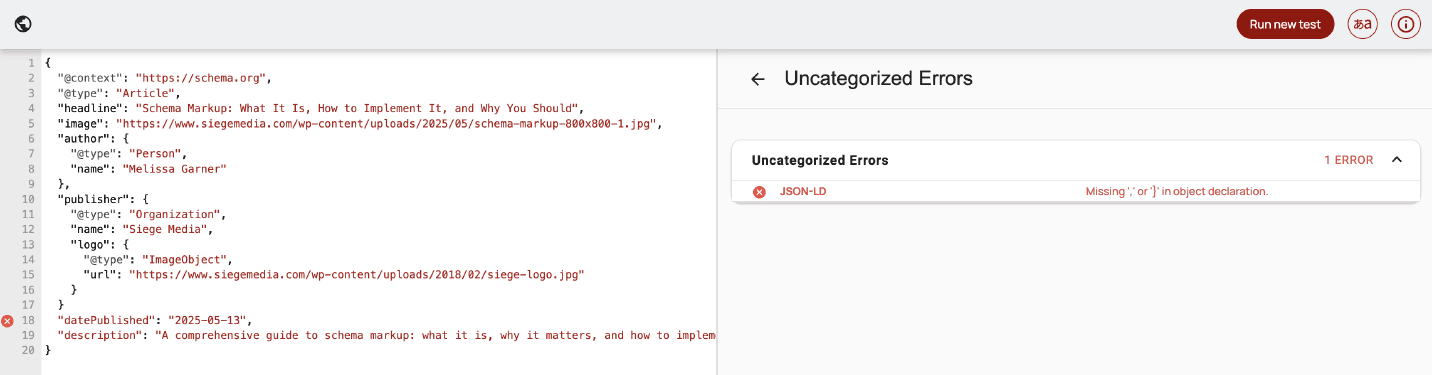This screenshot has width=1432, height=375.
Task: Click the red error marker on line 18
Action: 8,320
